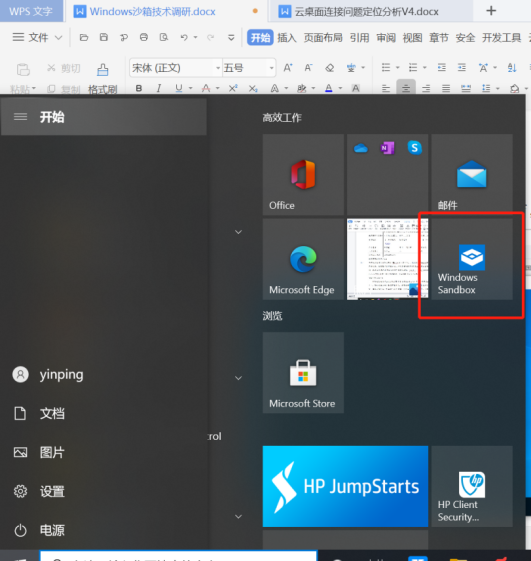The height and width of the screenshot is (561, 531).
Task: Align text right
Action: point(426,88)
